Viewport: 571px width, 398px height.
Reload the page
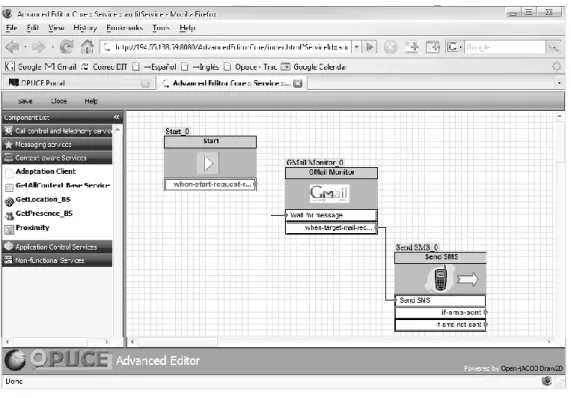[x=67, y=47]
